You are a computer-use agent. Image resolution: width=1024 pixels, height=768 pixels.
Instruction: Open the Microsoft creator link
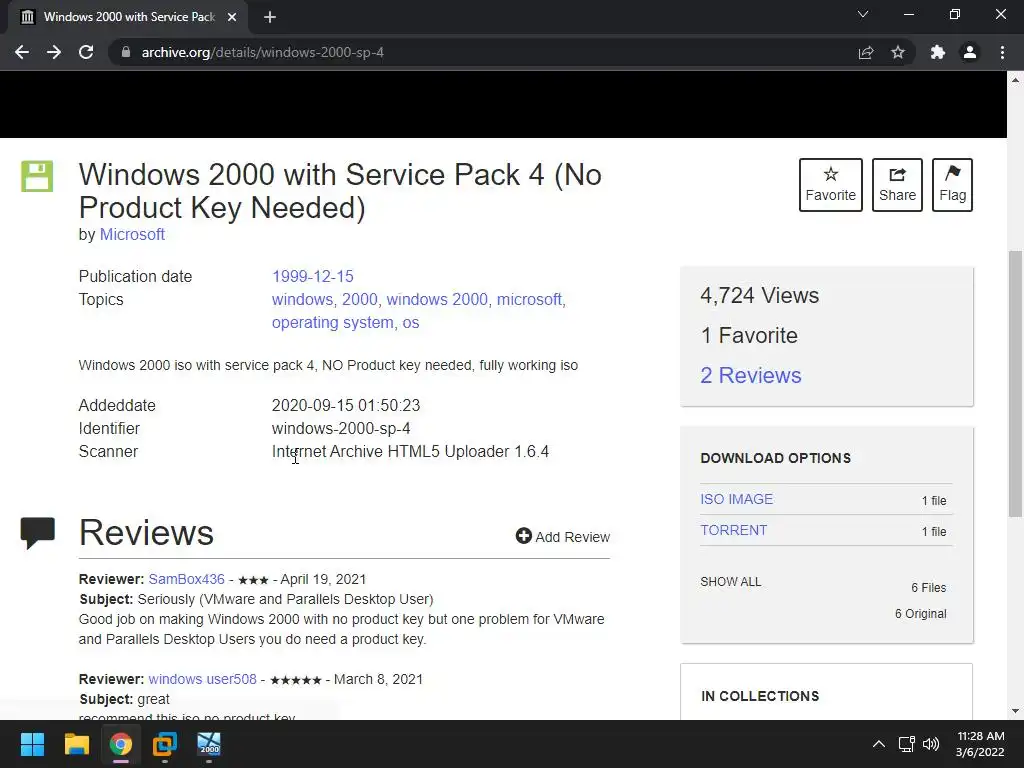coord(132,234)
